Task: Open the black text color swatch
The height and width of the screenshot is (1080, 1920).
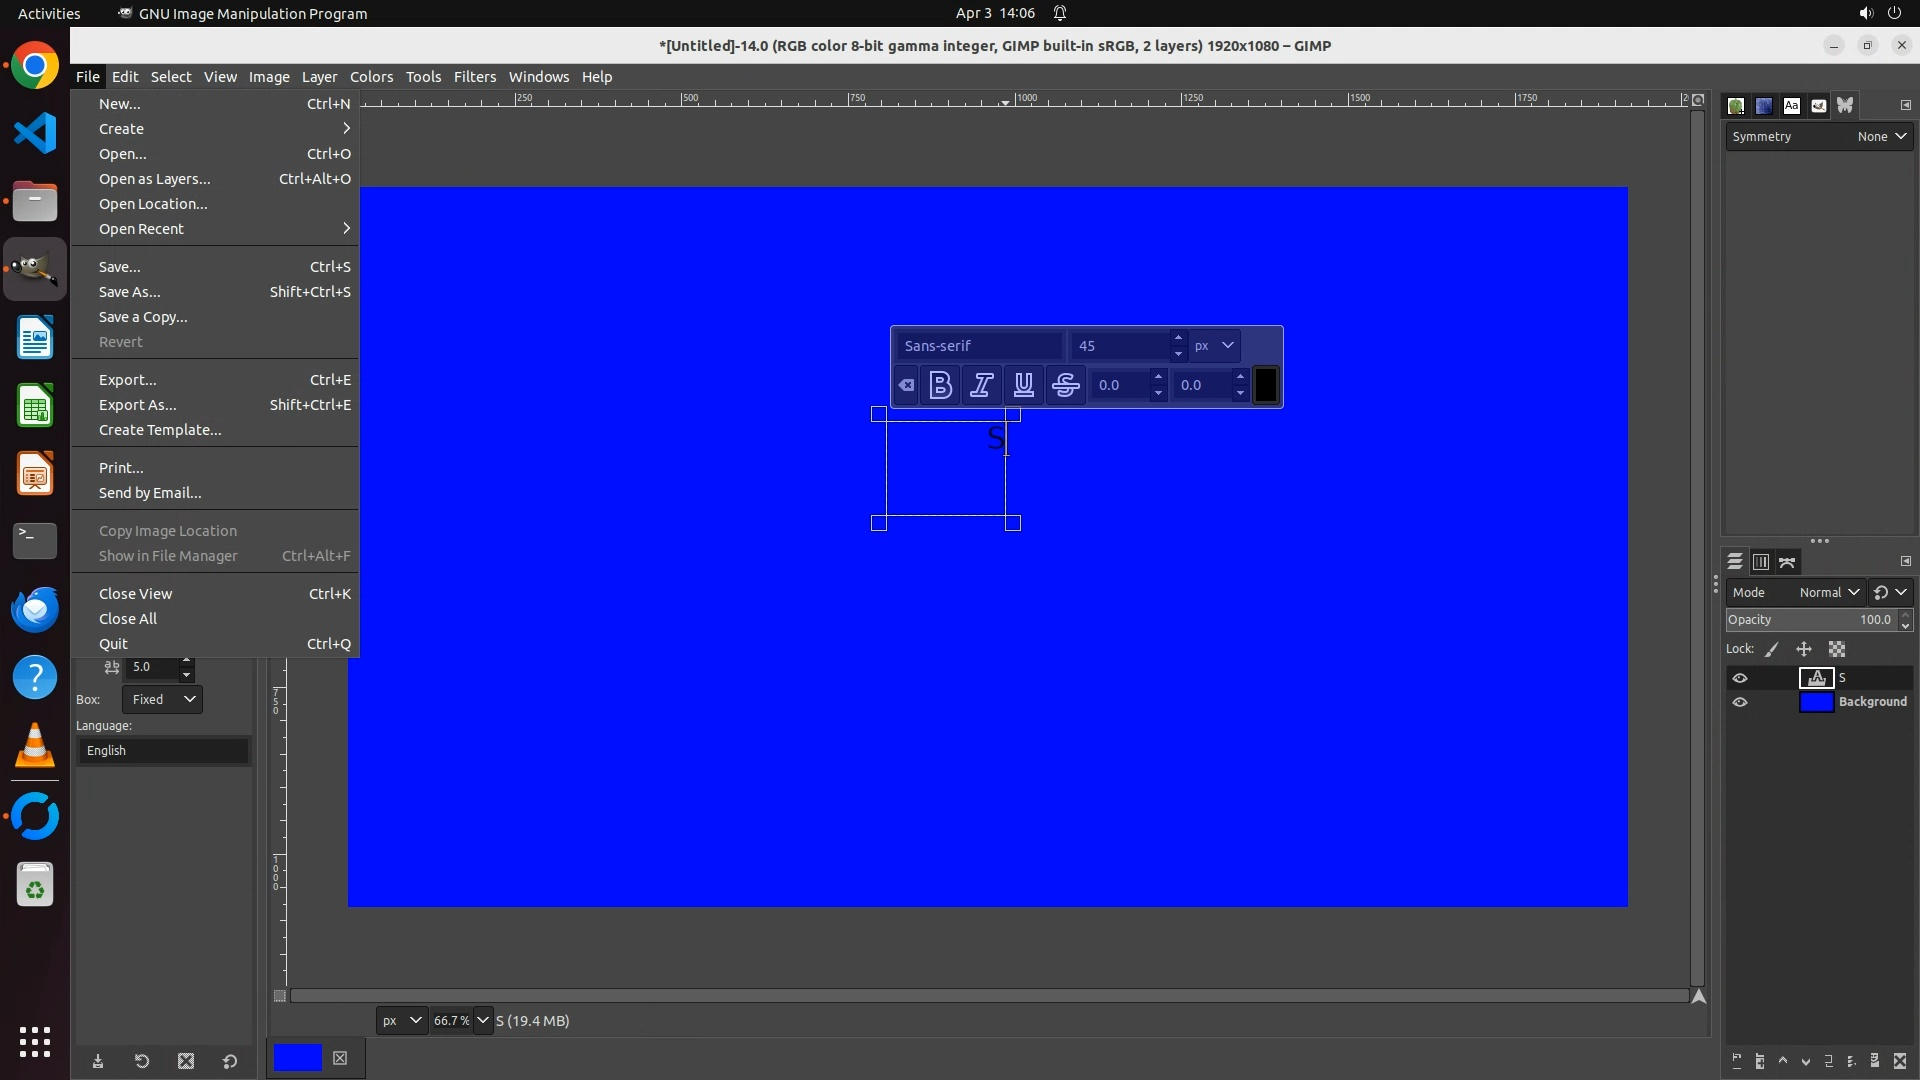Action: 1265,385
